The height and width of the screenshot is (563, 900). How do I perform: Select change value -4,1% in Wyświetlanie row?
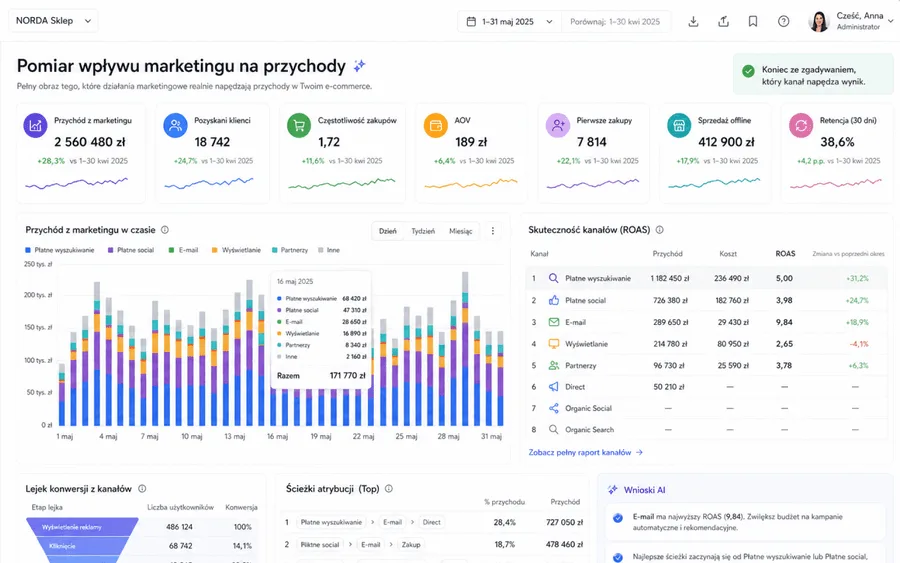pos(859,344)
